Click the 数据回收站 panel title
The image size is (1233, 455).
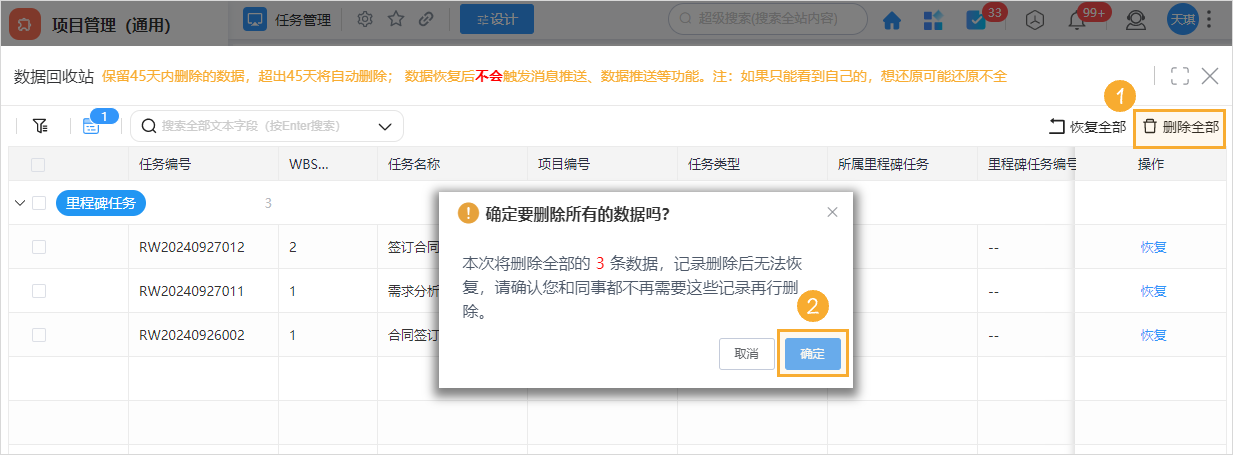pos(54,76)
